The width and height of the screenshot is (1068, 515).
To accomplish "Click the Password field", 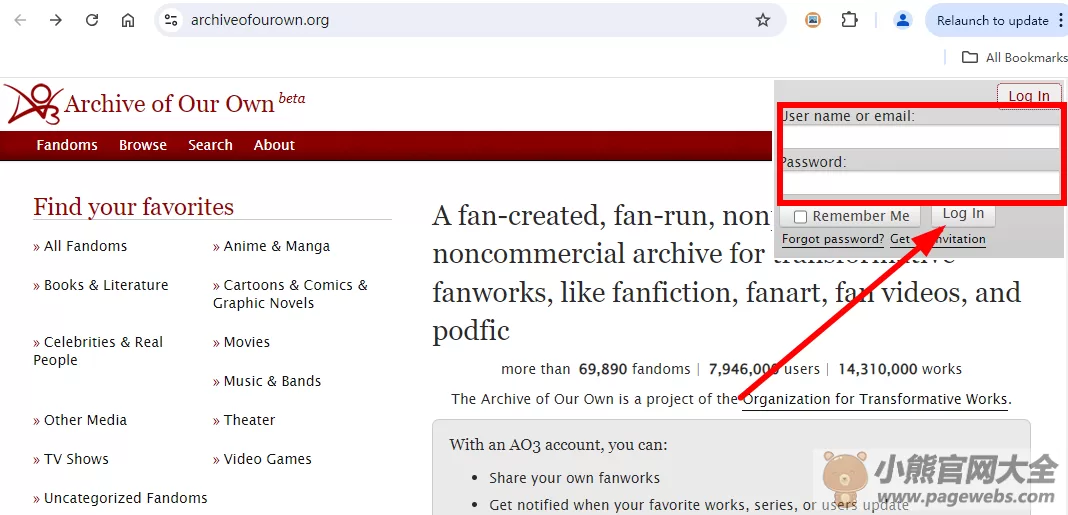I will point(921,184).
